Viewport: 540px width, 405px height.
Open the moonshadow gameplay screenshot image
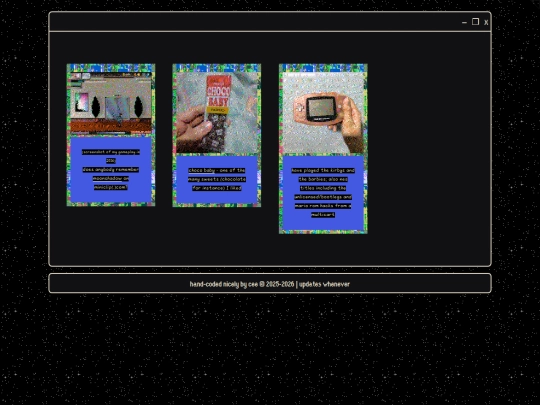[x=111, y=103]
